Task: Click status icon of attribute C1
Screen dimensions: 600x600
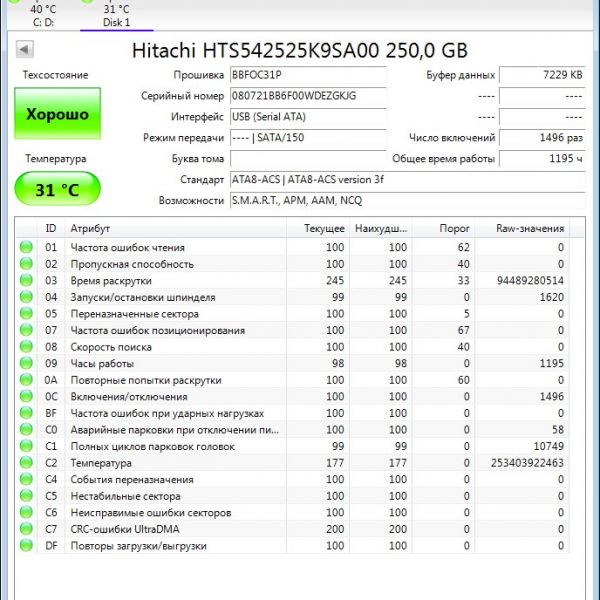Action: [x=26, y=446]
